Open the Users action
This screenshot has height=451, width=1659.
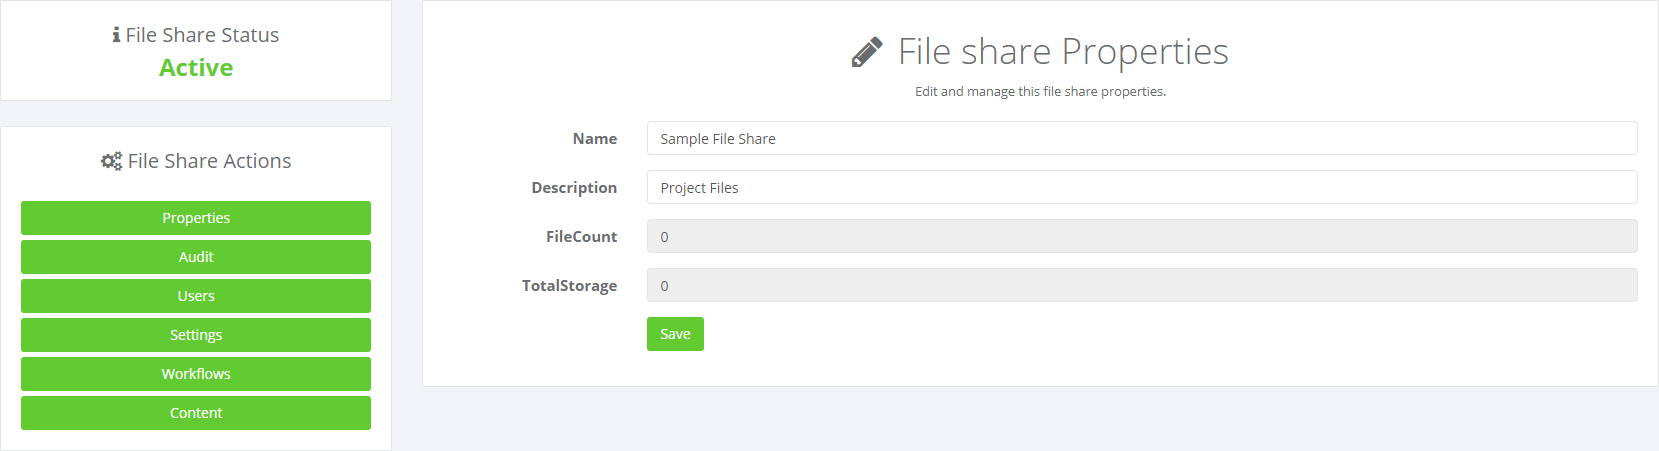[196, 296]
